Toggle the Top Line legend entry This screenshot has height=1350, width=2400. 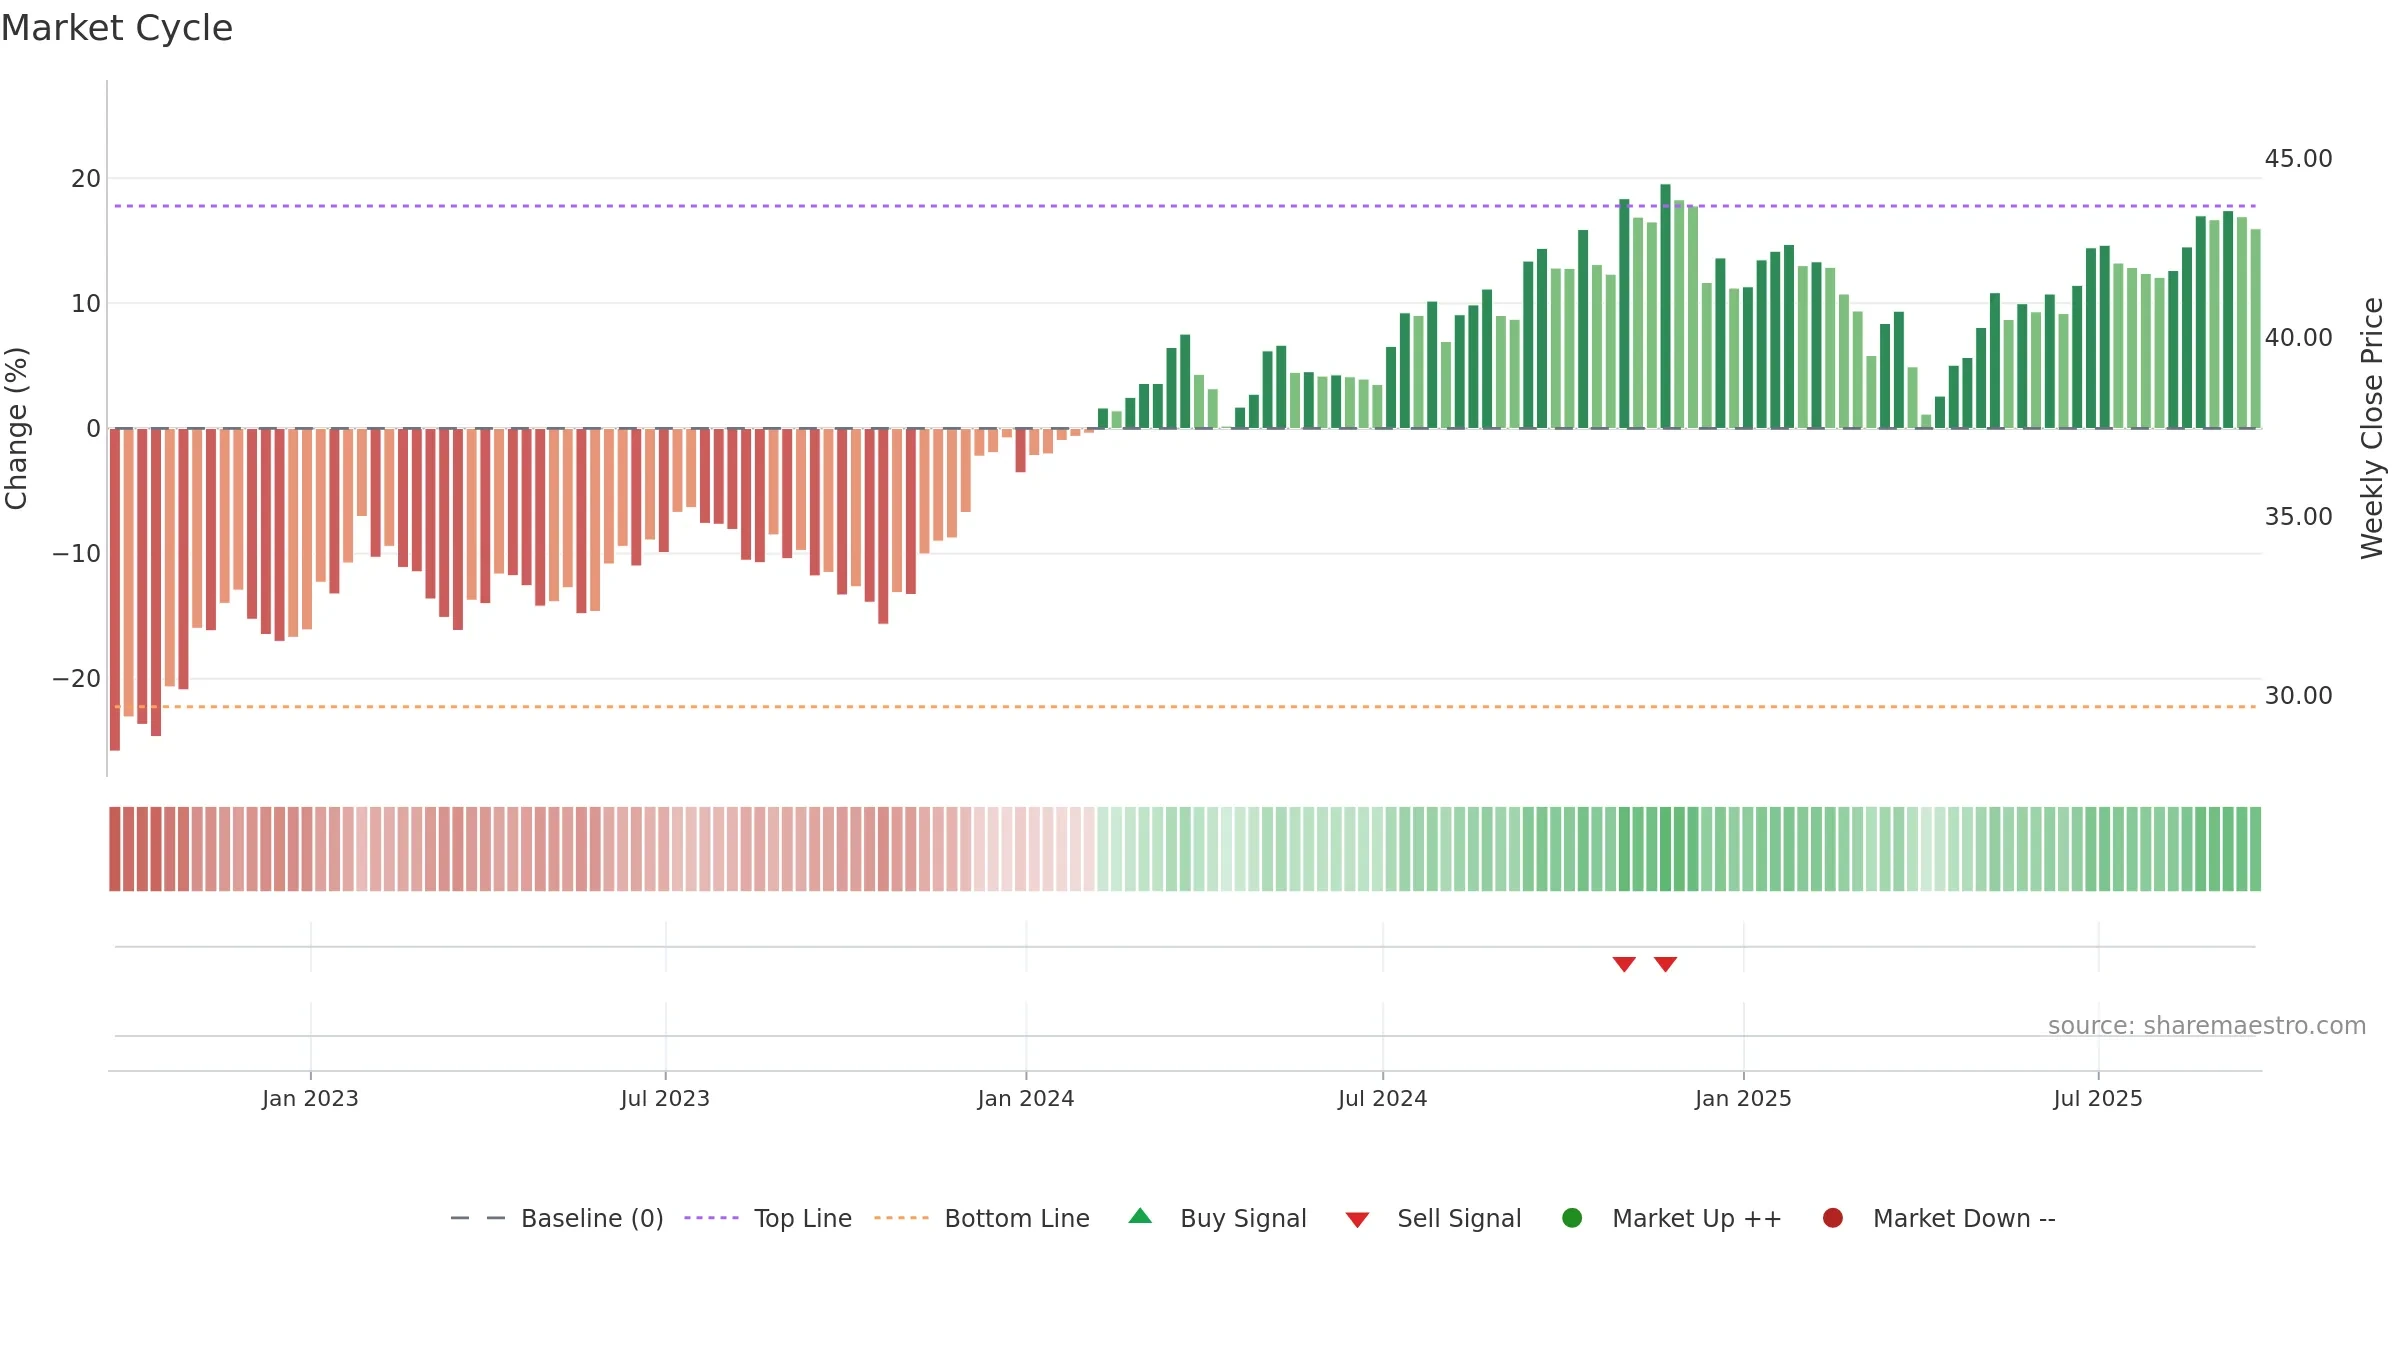(x=768, y=1218)
